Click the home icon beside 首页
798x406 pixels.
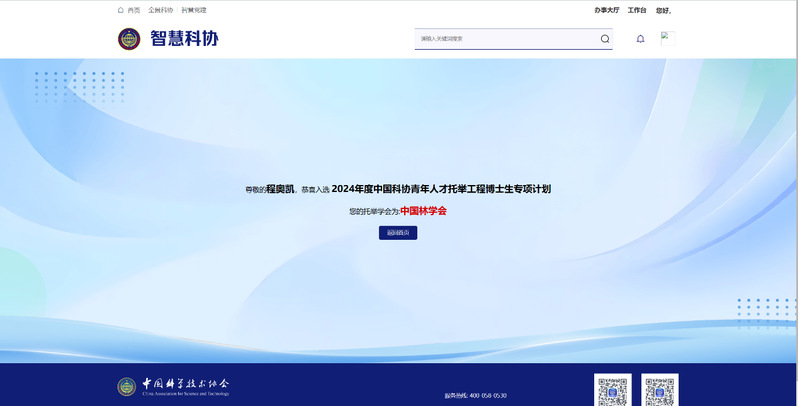[x=121, y=10]
